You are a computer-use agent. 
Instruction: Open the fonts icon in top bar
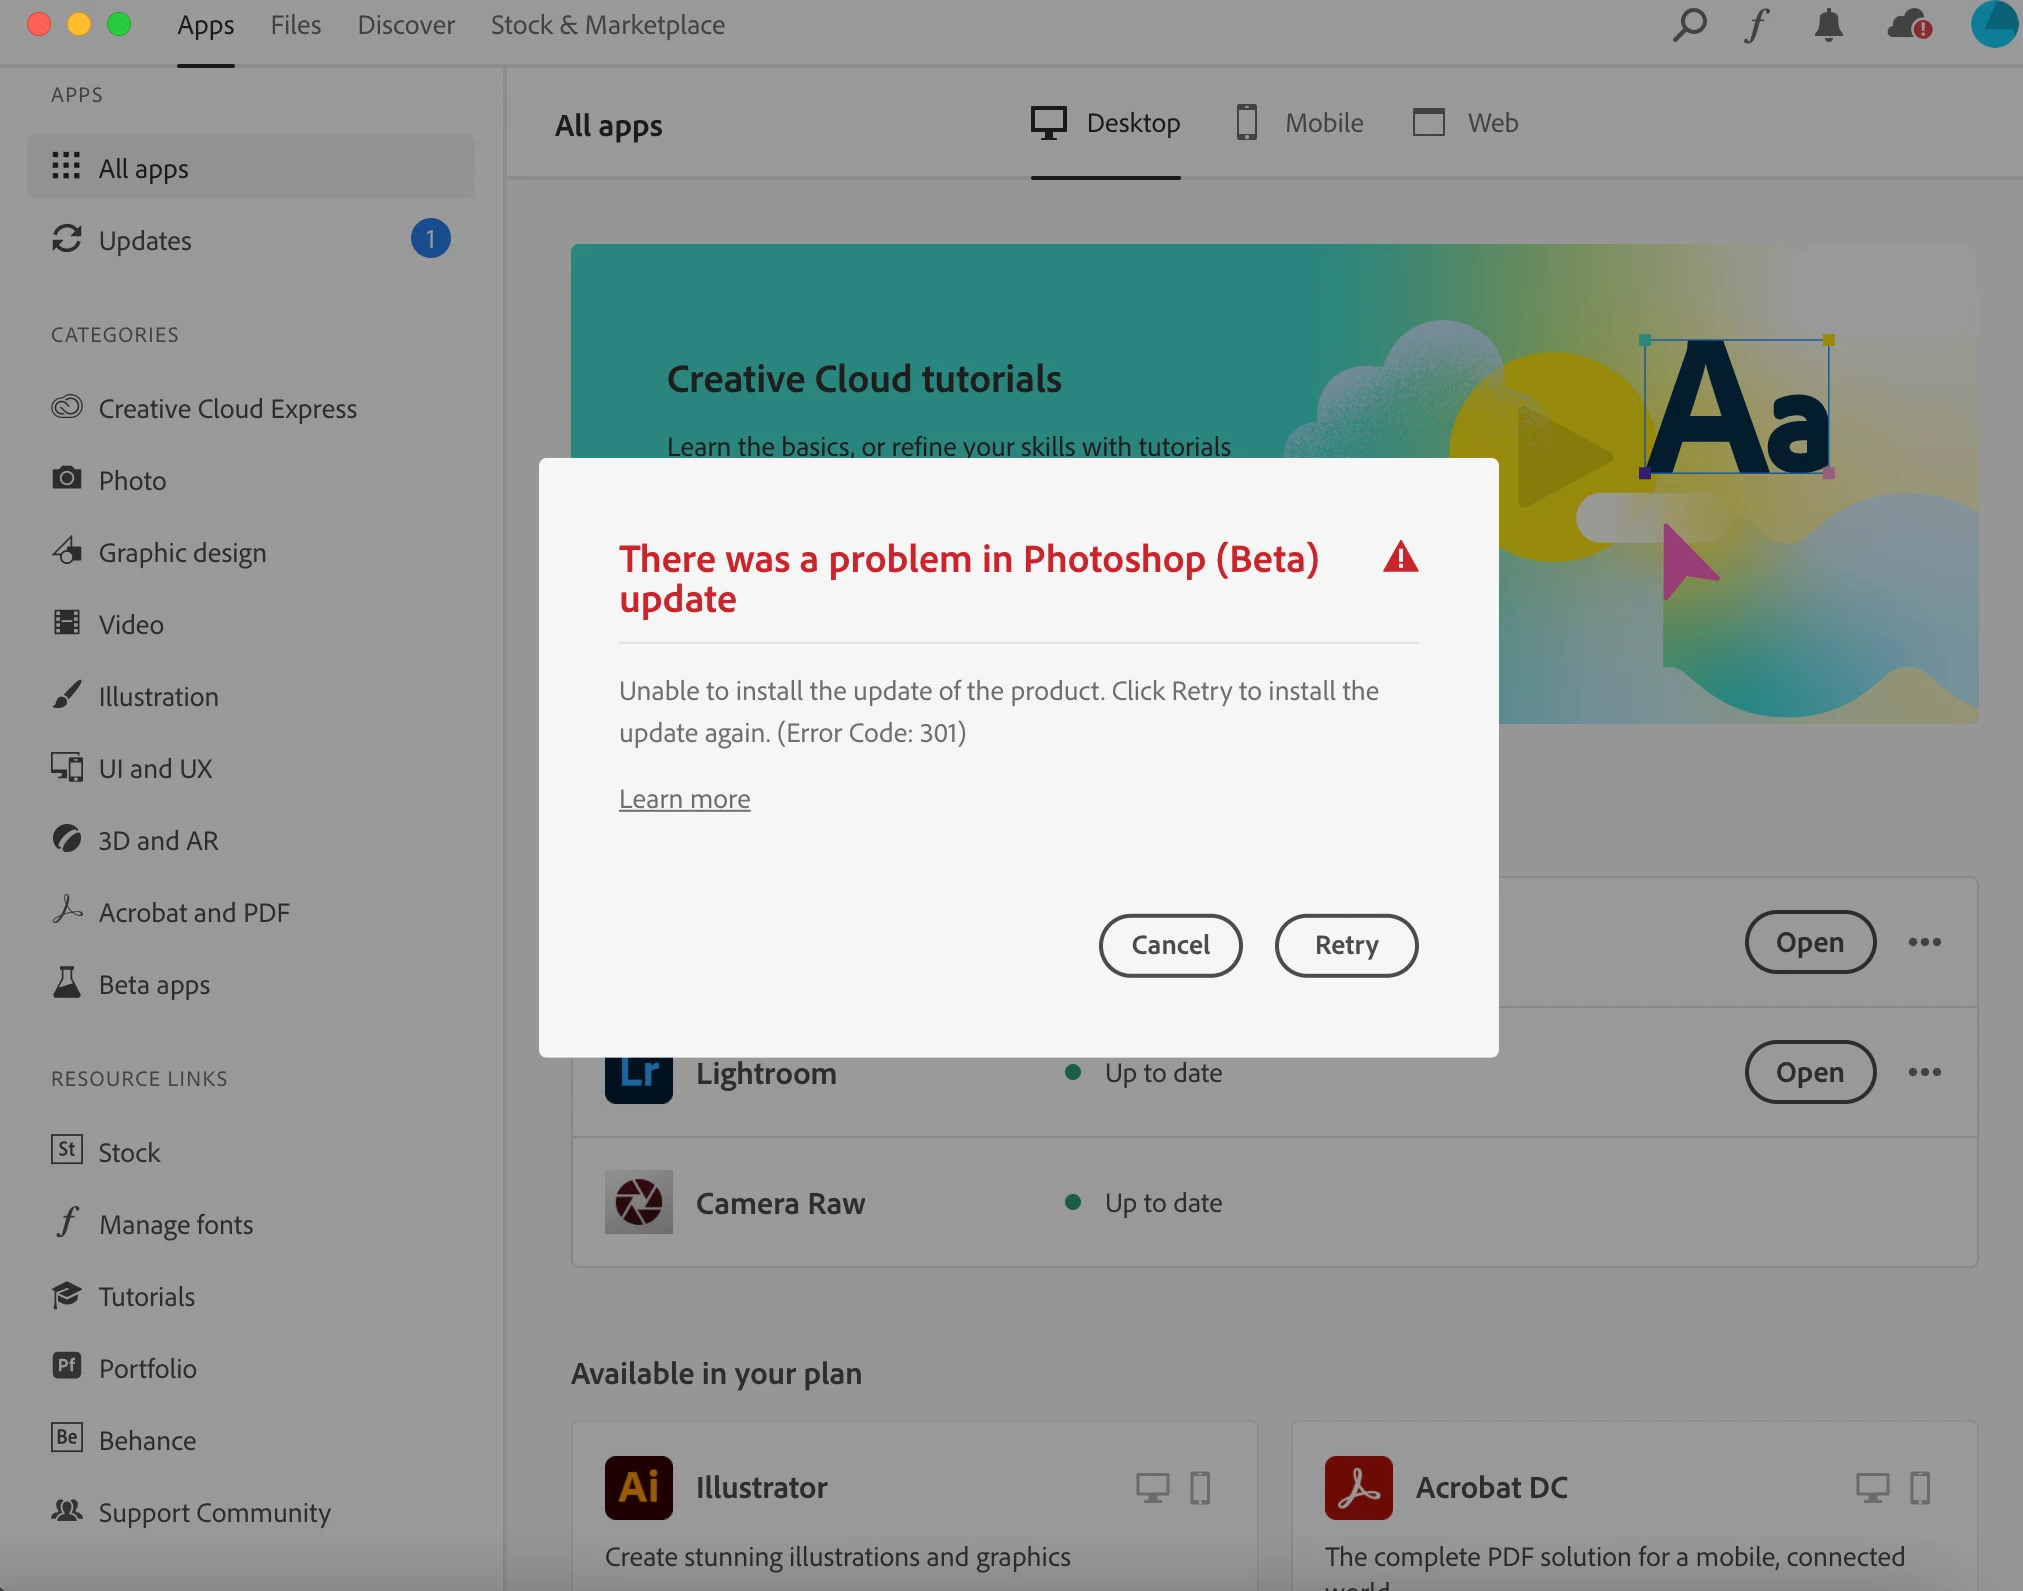click(x=1757, y=25)
